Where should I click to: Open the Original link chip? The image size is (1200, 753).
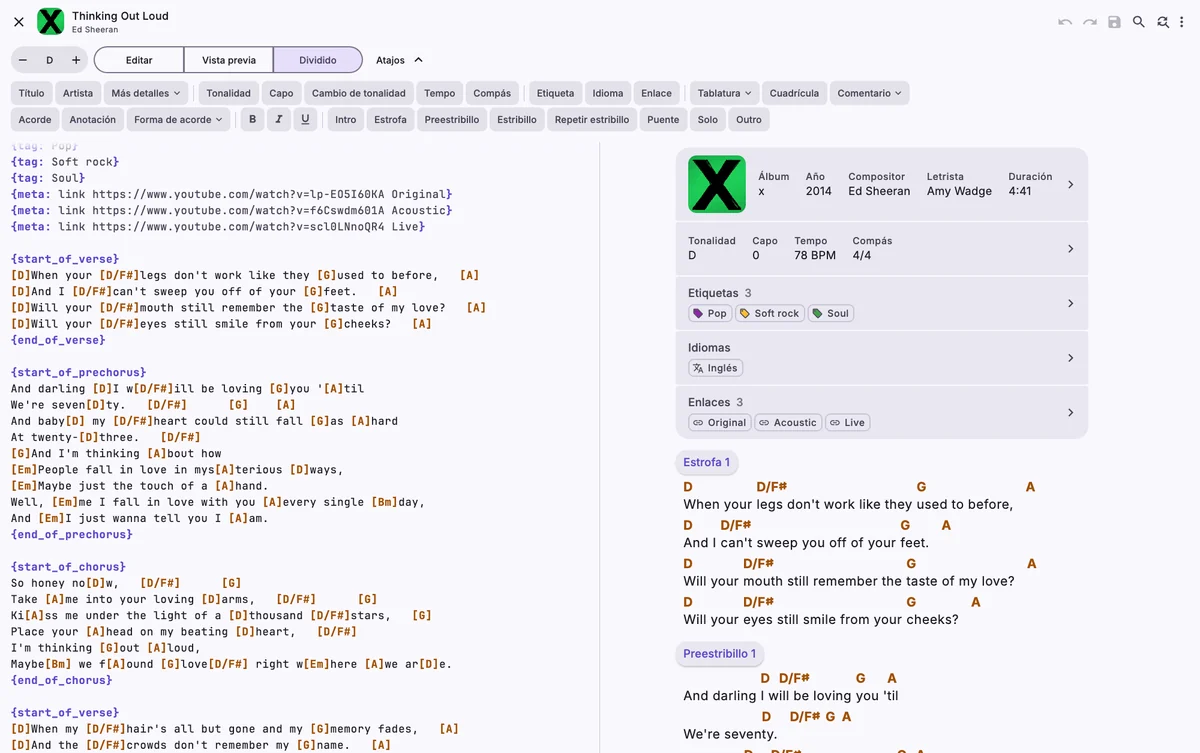(x=720, y=422)
